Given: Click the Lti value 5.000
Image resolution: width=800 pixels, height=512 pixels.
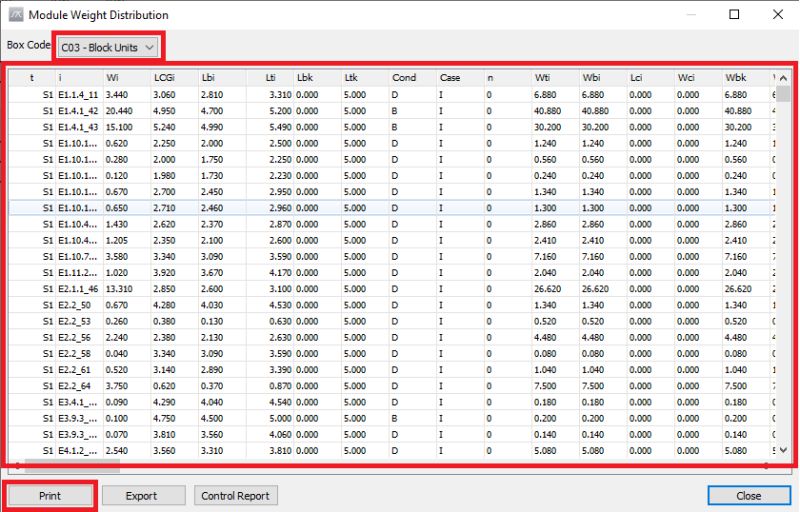Looking at the screenshot, I should [x=280, y=418].
